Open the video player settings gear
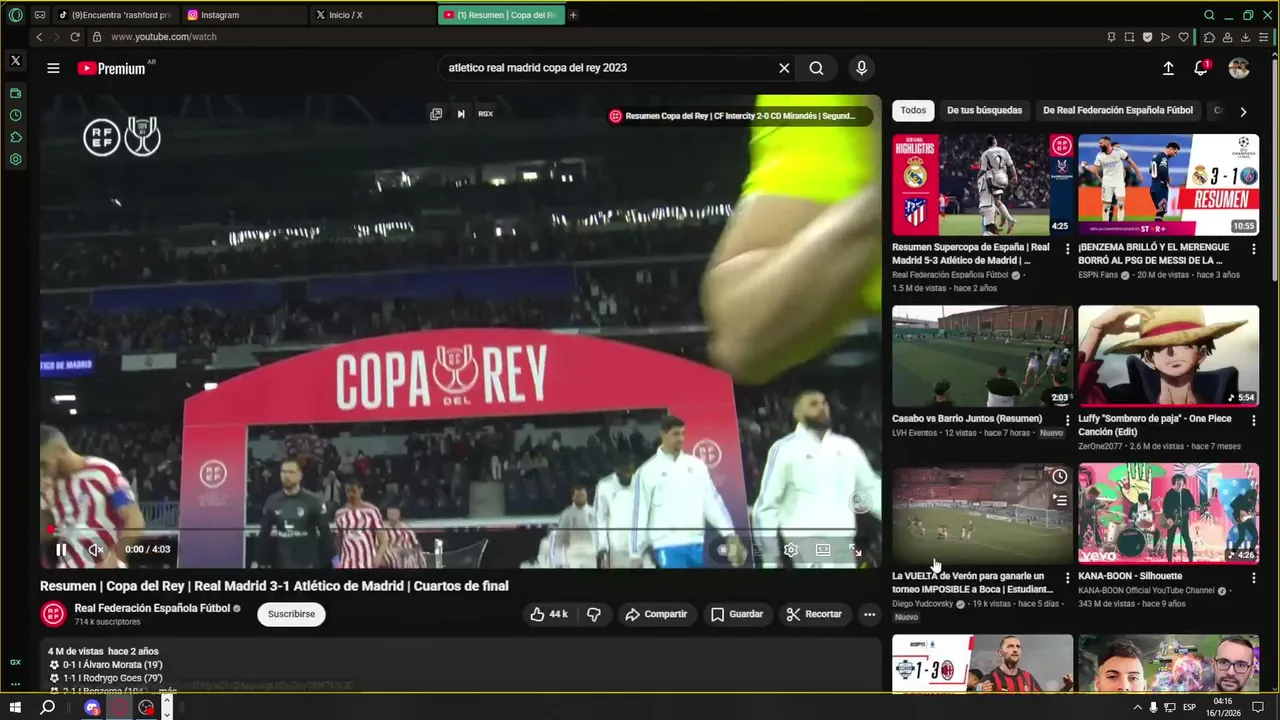This screenshot has width=1280, height=720. coord(791,549)
